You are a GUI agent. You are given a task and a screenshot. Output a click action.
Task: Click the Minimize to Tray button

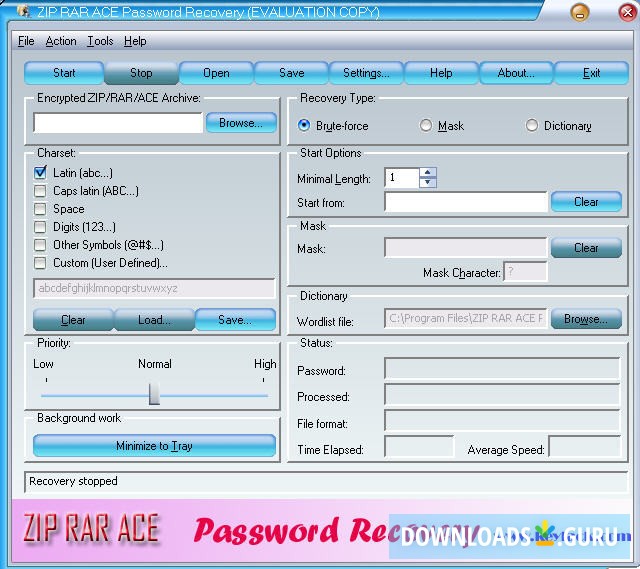[154, 446]
